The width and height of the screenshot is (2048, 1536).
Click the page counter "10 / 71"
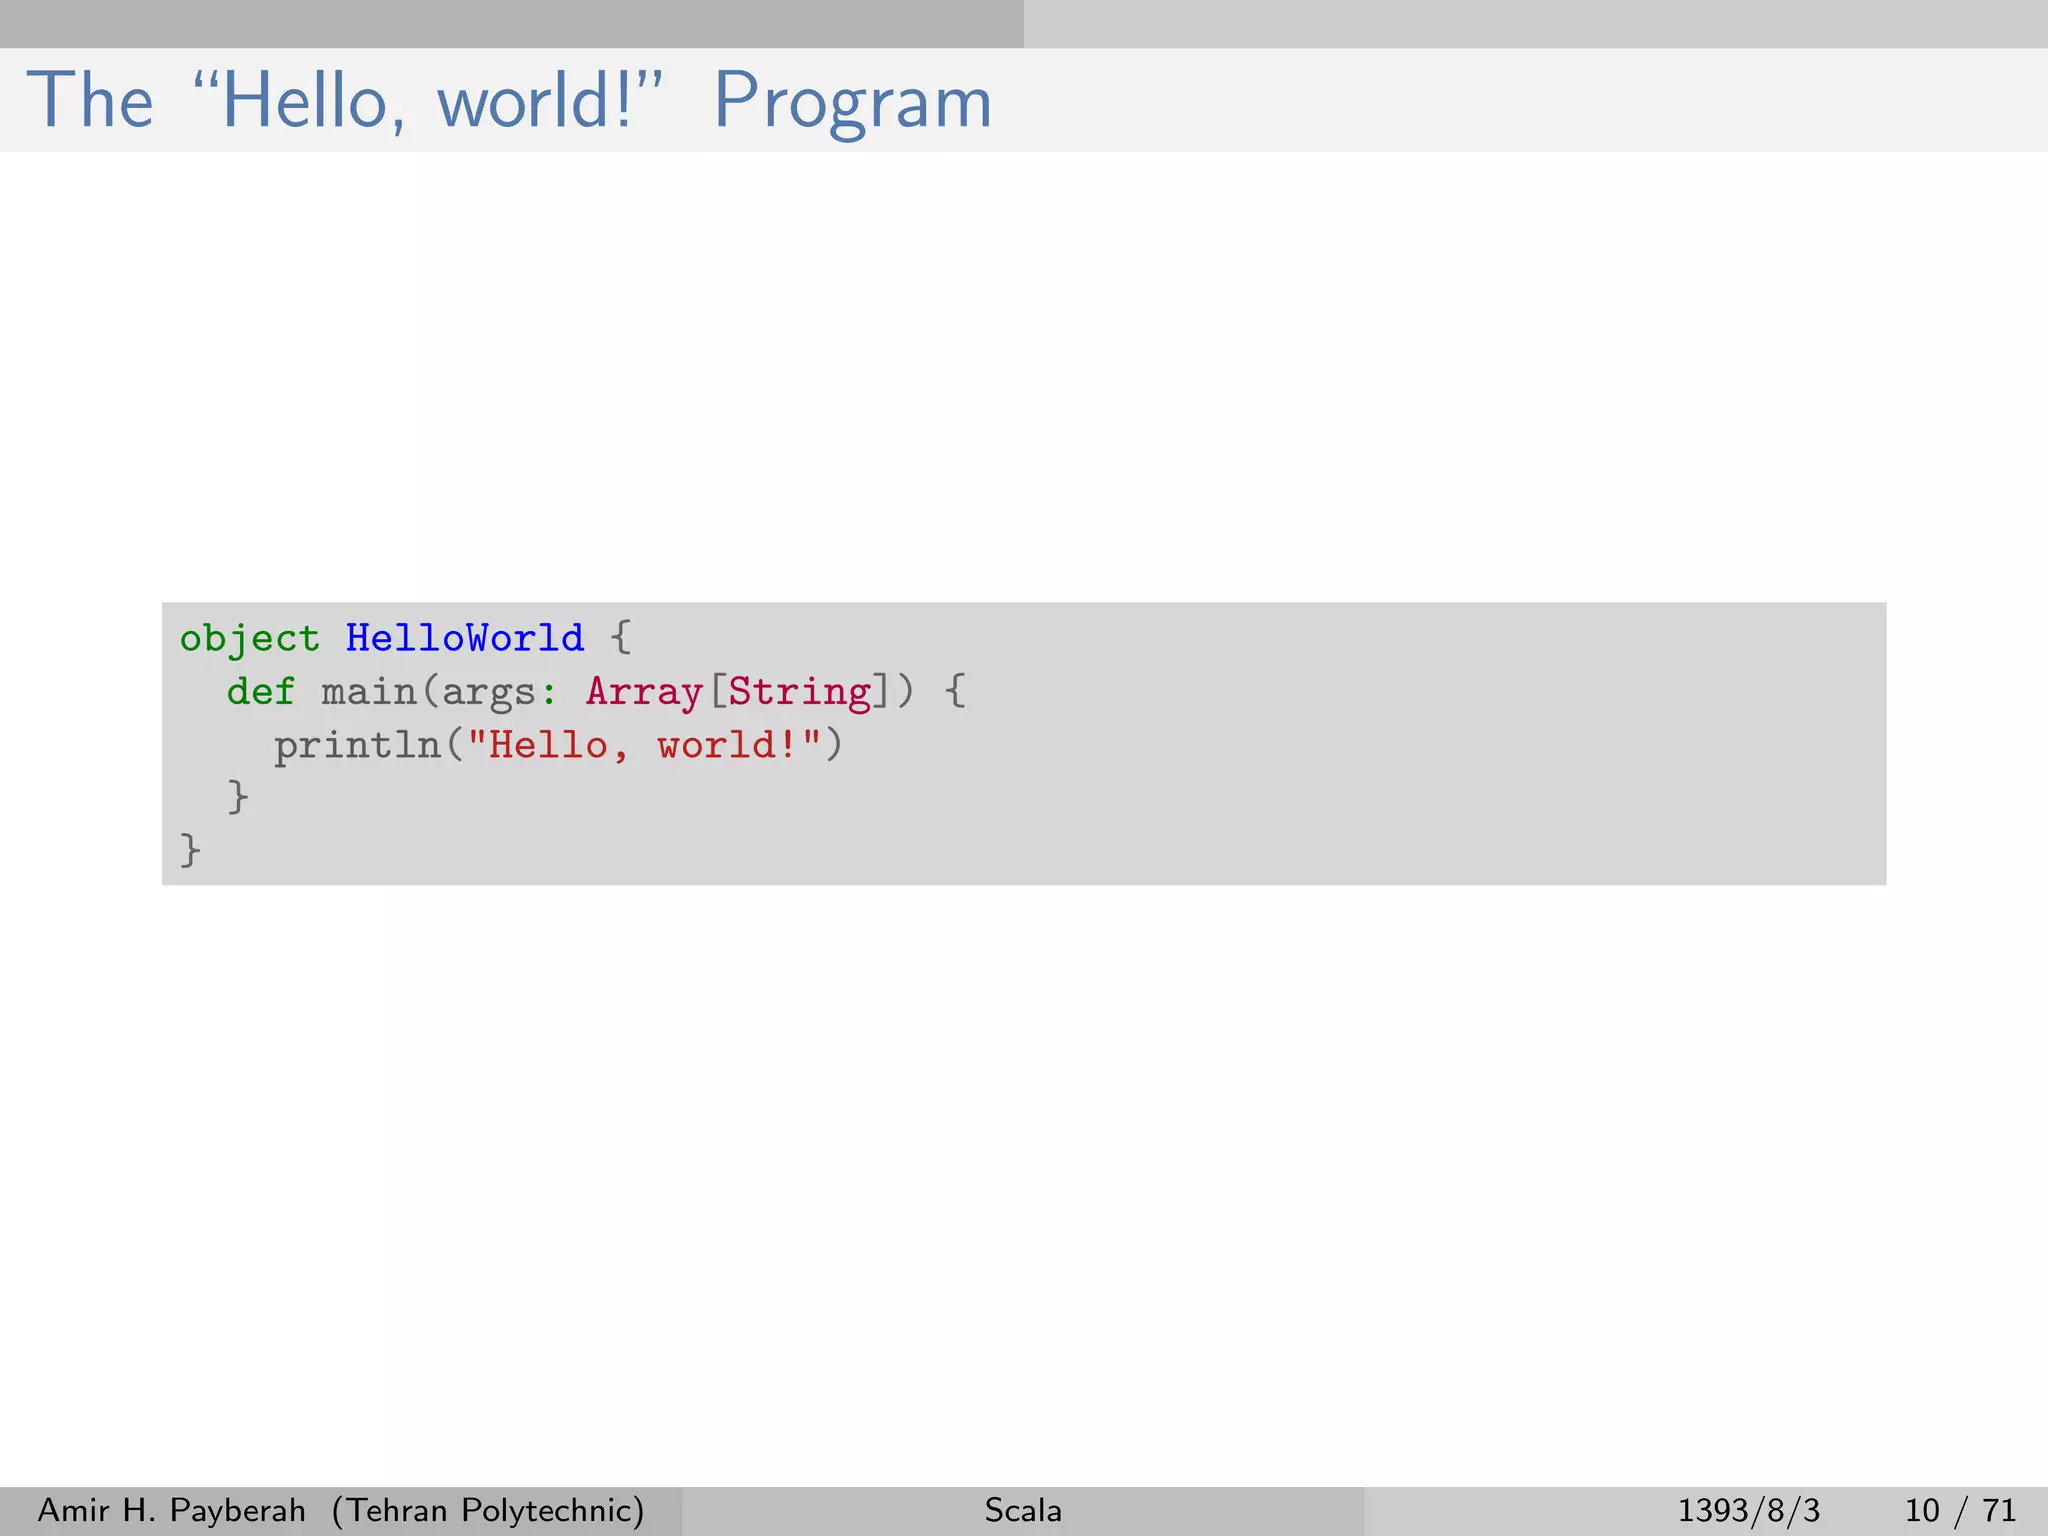(x=1960, y=1510)
